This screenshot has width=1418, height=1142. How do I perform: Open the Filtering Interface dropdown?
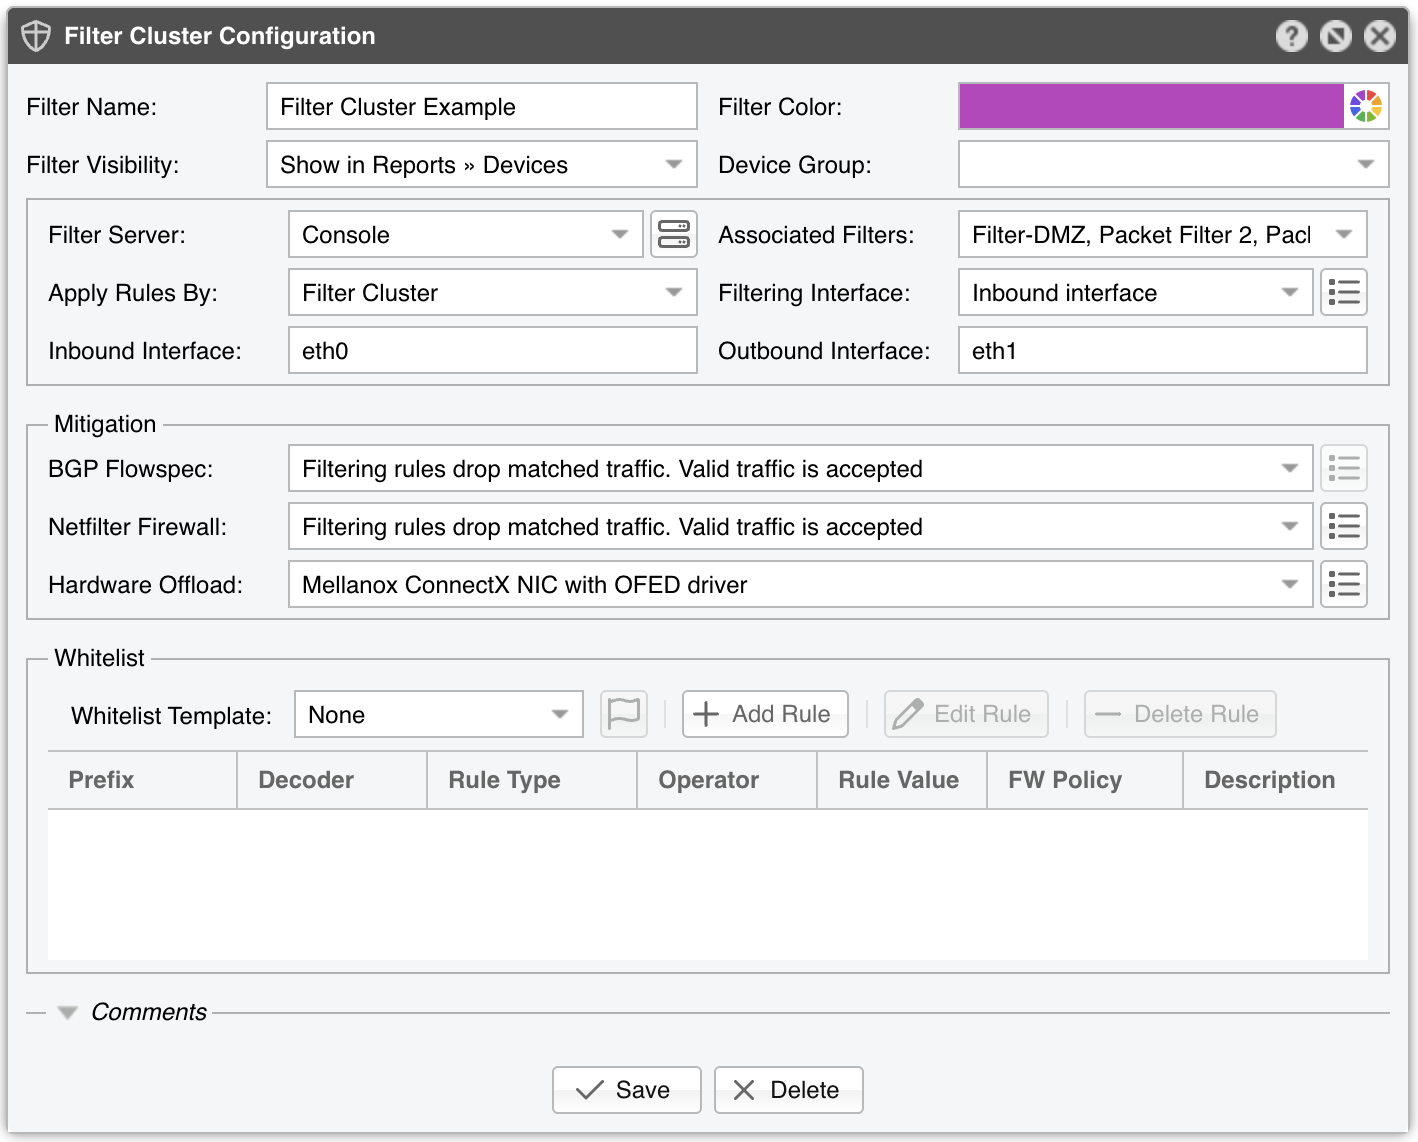pyautogui.click(x=1136, y=292)
